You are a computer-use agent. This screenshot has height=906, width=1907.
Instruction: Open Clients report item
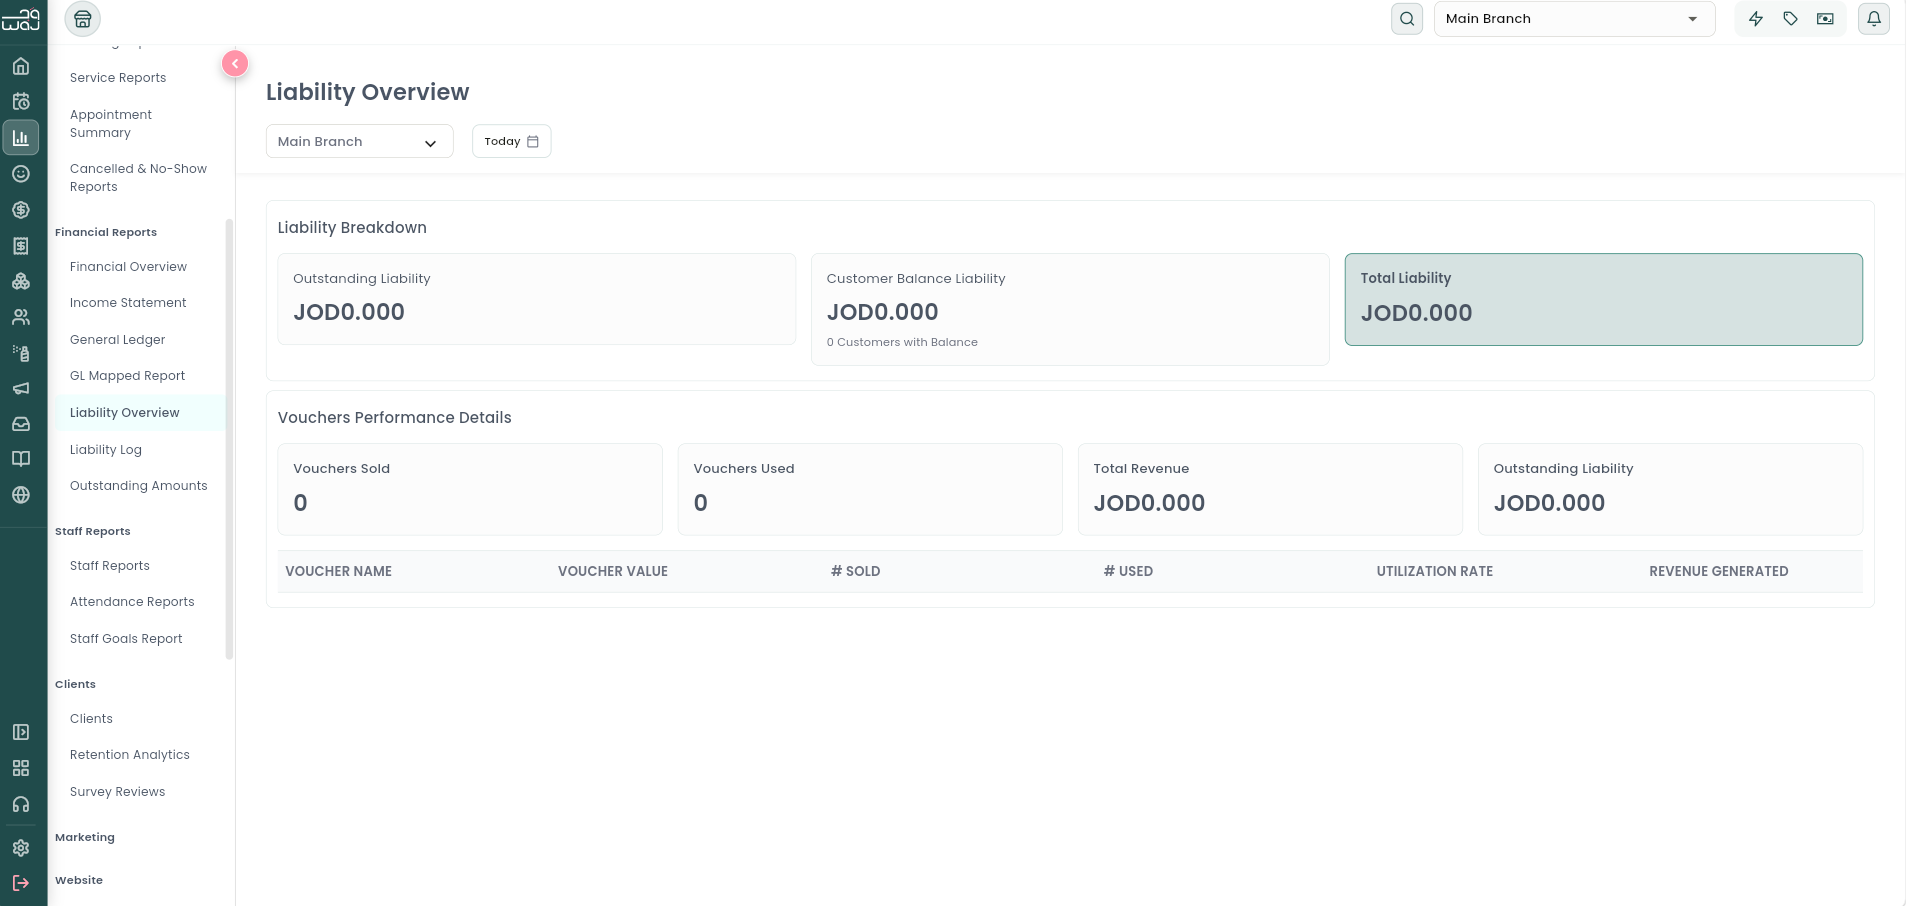pyautogui.click(x=91, y=719)
